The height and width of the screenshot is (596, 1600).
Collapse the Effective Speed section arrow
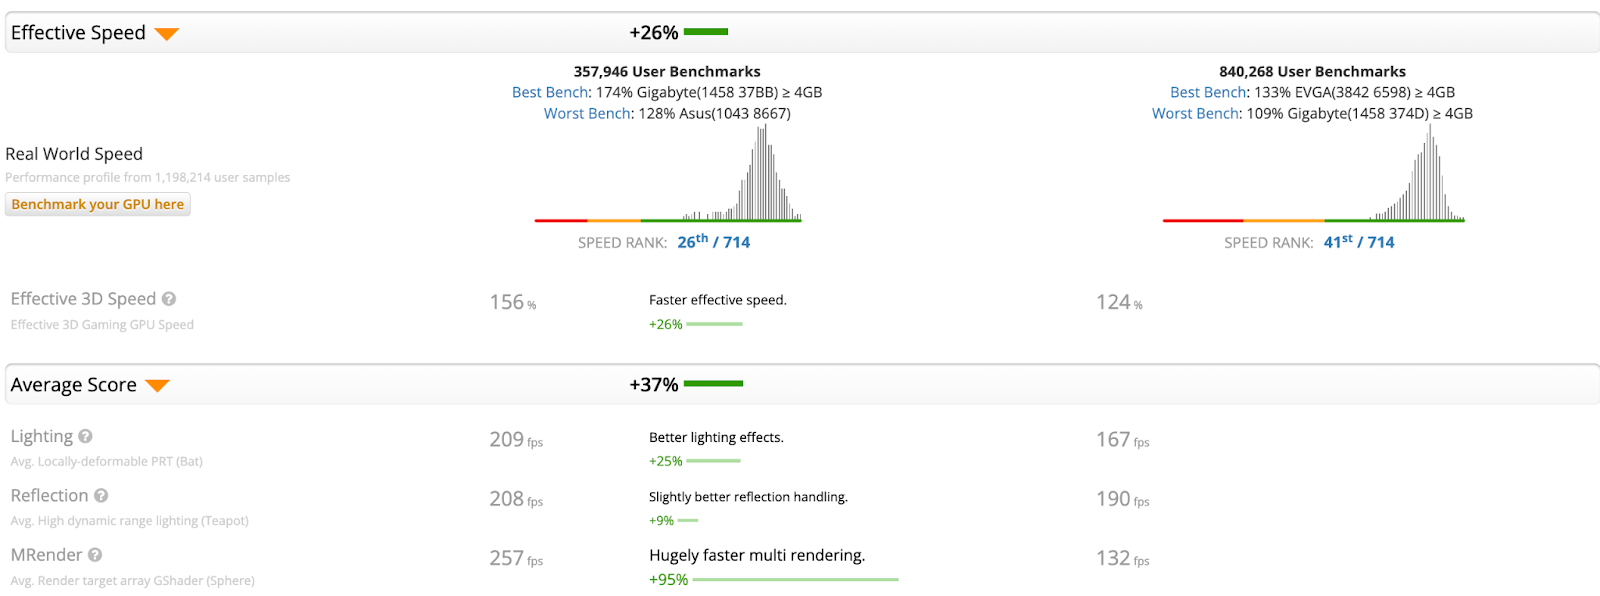(166, 34)
